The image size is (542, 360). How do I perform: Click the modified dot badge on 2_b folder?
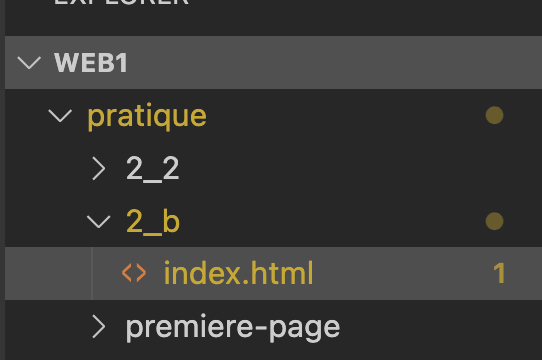494,221
